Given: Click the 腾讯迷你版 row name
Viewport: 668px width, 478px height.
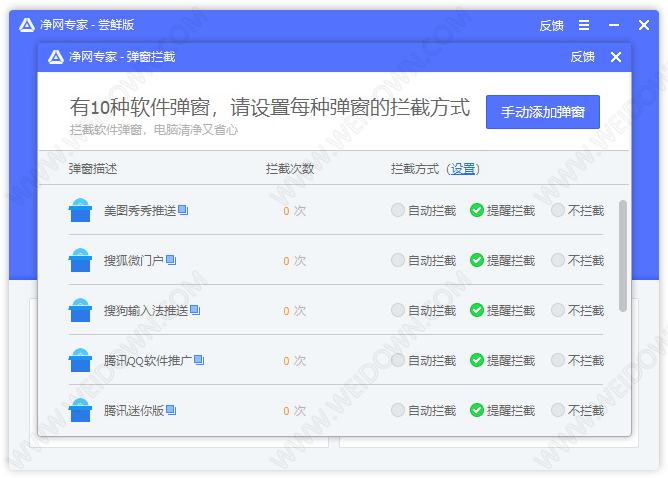Looking at the screenshot, I should tap(134, 410).
